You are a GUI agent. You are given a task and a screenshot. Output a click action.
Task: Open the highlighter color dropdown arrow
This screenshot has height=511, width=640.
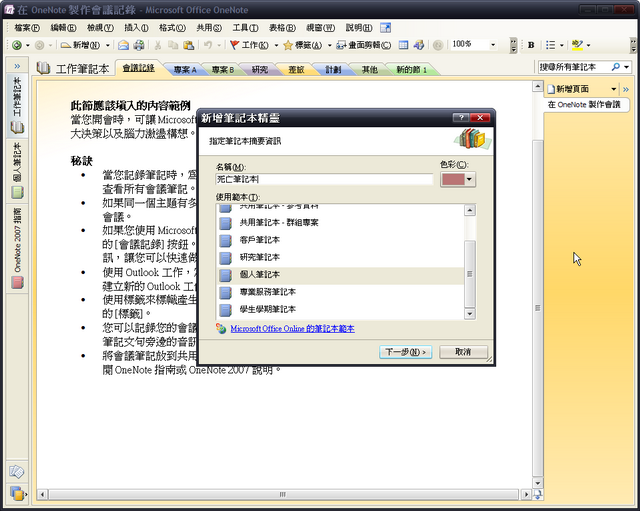pos(588,45)
